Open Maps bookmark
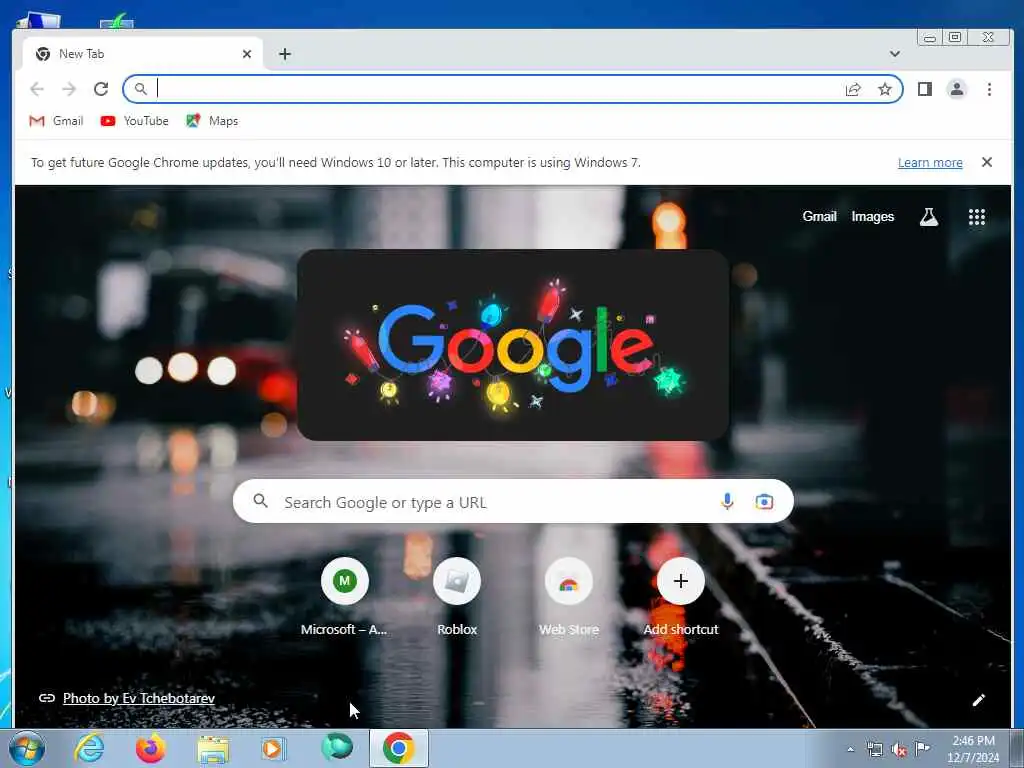Image resolution: width=1024 pixels, height=768 pixels. pos(212,121)
